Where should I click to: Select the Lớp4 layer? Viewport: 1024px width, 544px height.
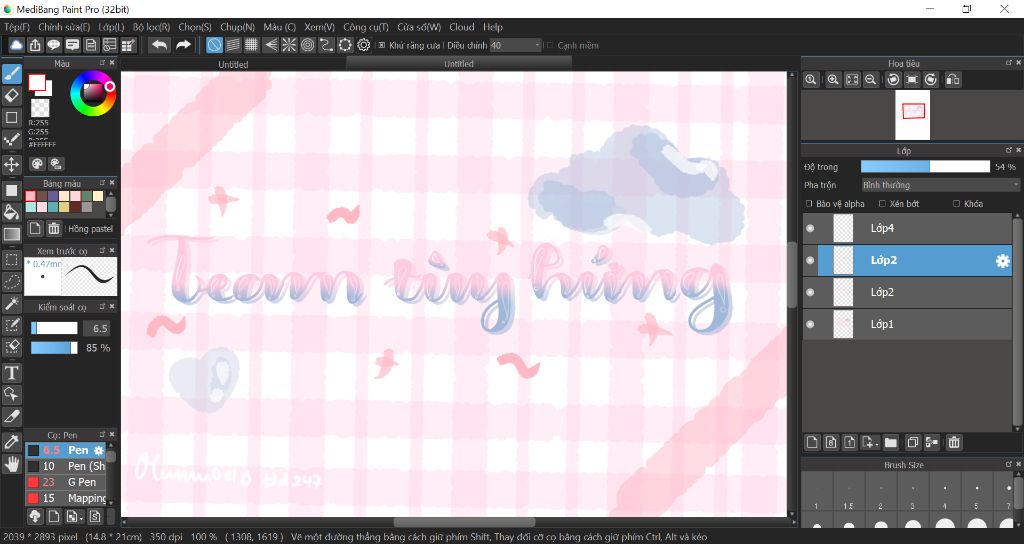tap(908, 228)
